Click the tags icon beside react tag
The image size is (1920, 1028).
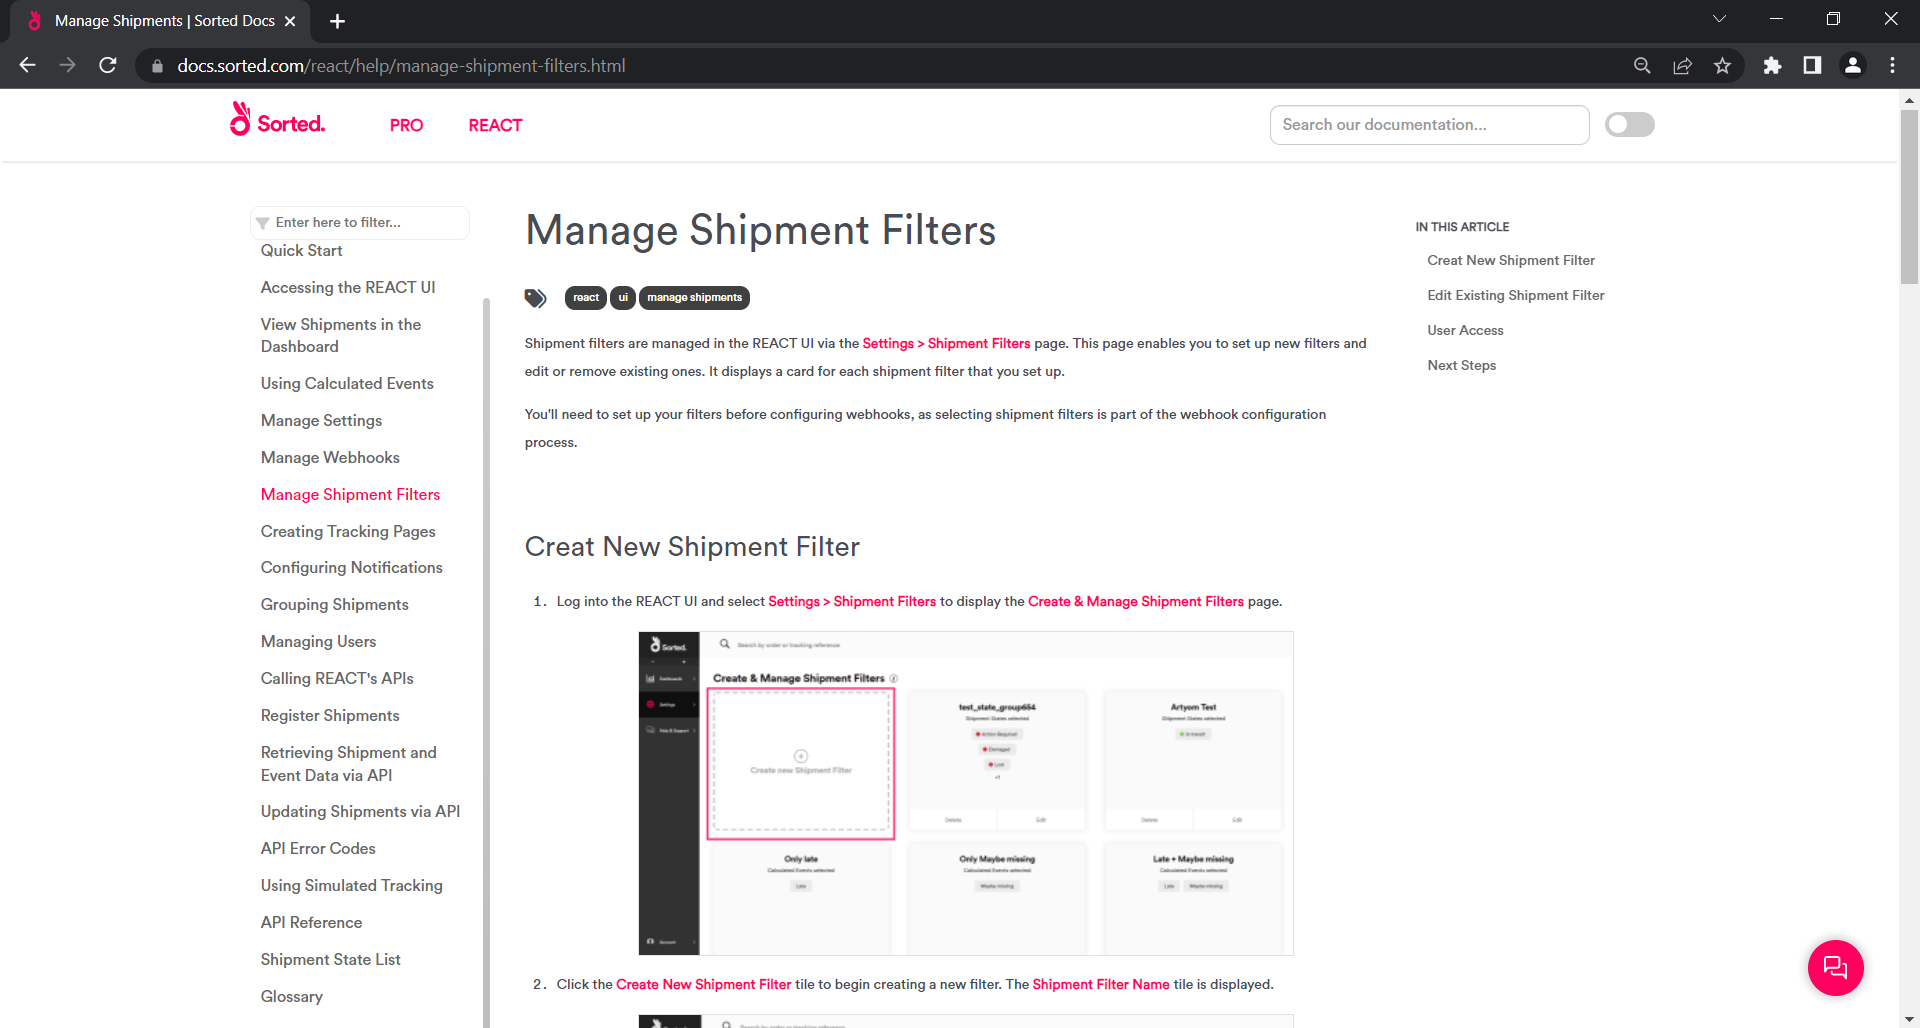pos(535,297)
